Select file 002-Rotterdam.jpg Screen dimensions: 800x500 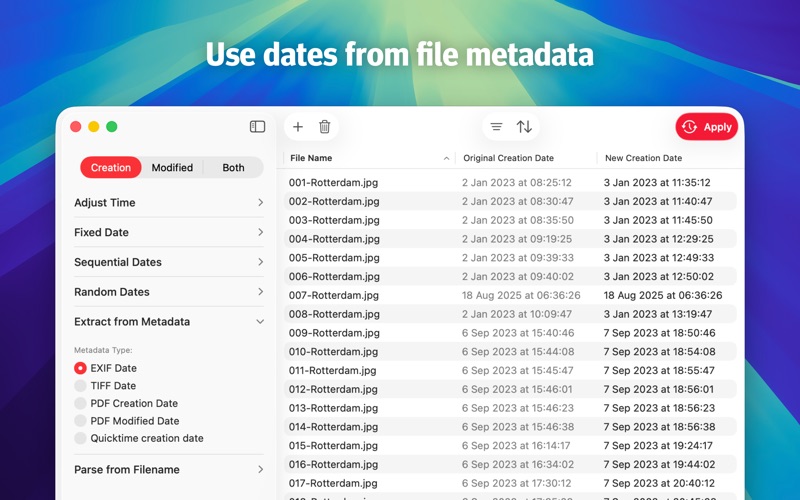pyautogui.click(x=334, y=201)
